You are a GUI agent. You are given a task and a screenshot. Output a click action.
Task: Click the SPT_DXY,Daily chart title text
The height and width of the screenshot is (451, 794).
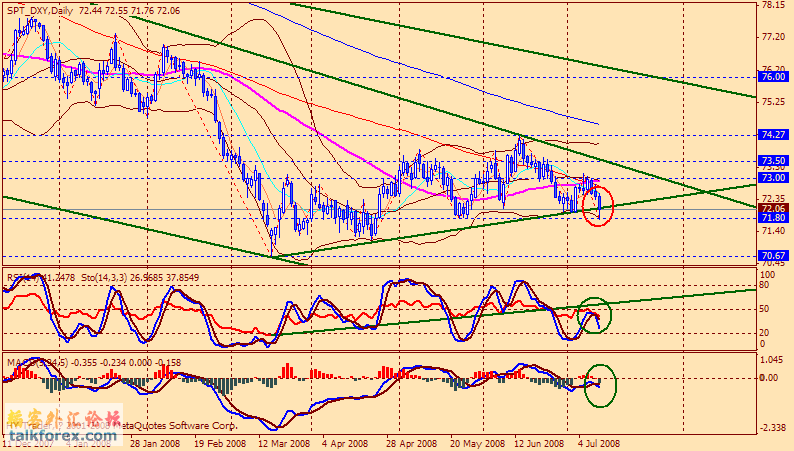pyautogui.click(x=41, y=11)
